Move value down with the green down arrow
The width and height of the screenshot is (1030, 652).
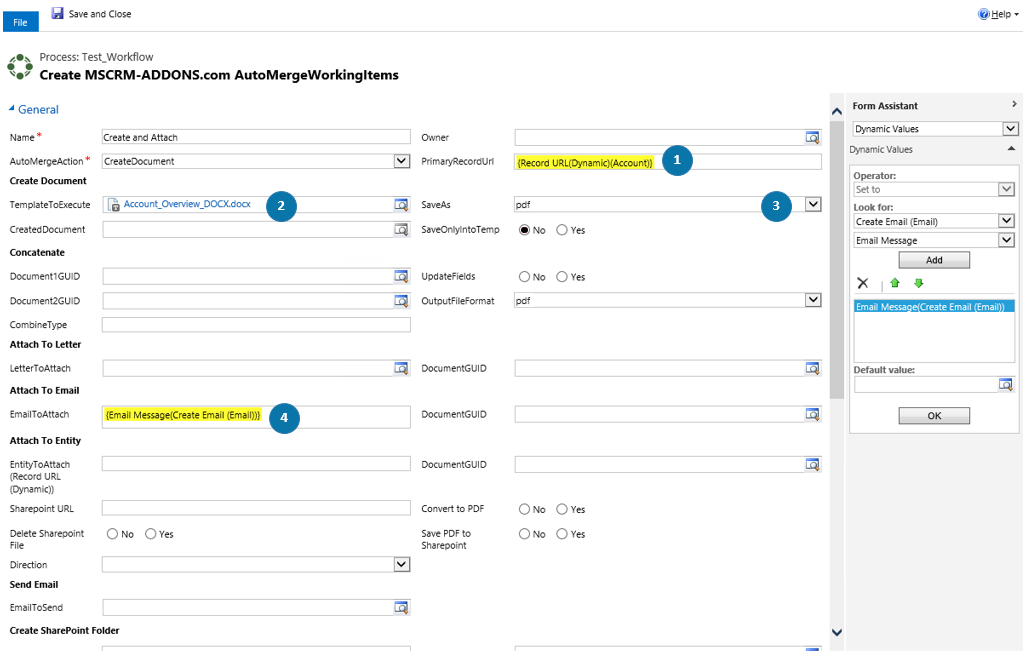[918, 283]
